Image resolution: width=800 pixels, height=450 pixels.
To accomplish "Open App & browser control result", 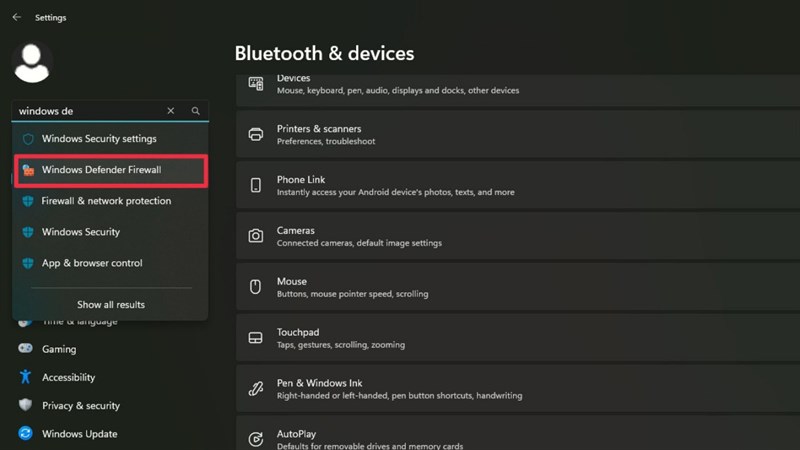I will (110, 263).
